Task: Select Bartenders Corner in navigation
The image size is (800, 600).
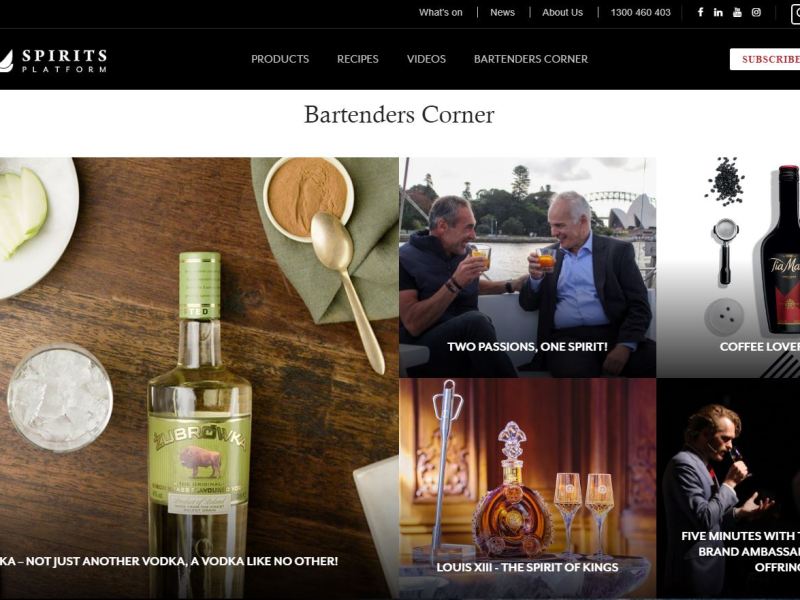Action: point(531,59)
